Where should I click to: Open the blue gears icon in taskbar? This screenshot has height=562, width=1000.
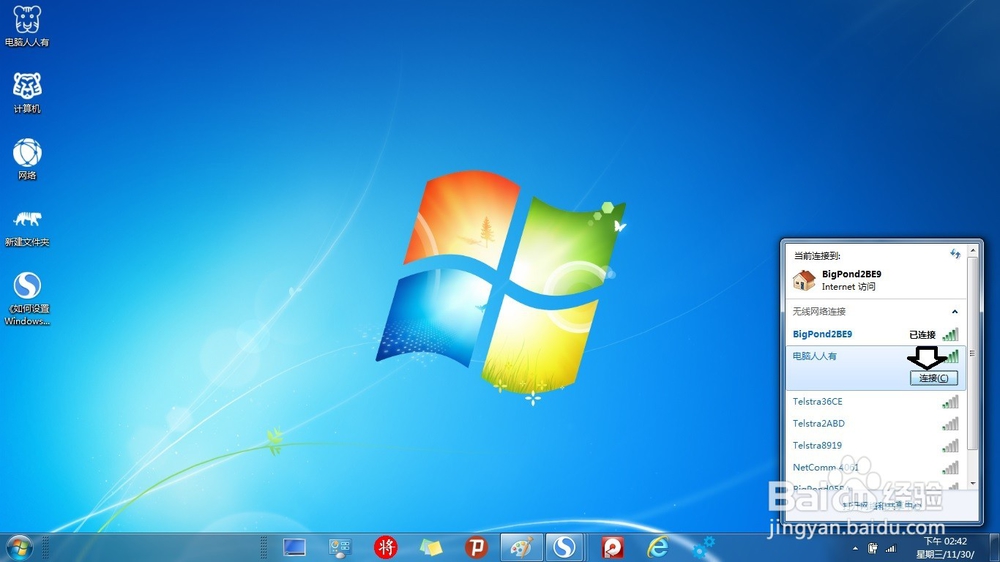pyautogui.click(x=703, y=547)
